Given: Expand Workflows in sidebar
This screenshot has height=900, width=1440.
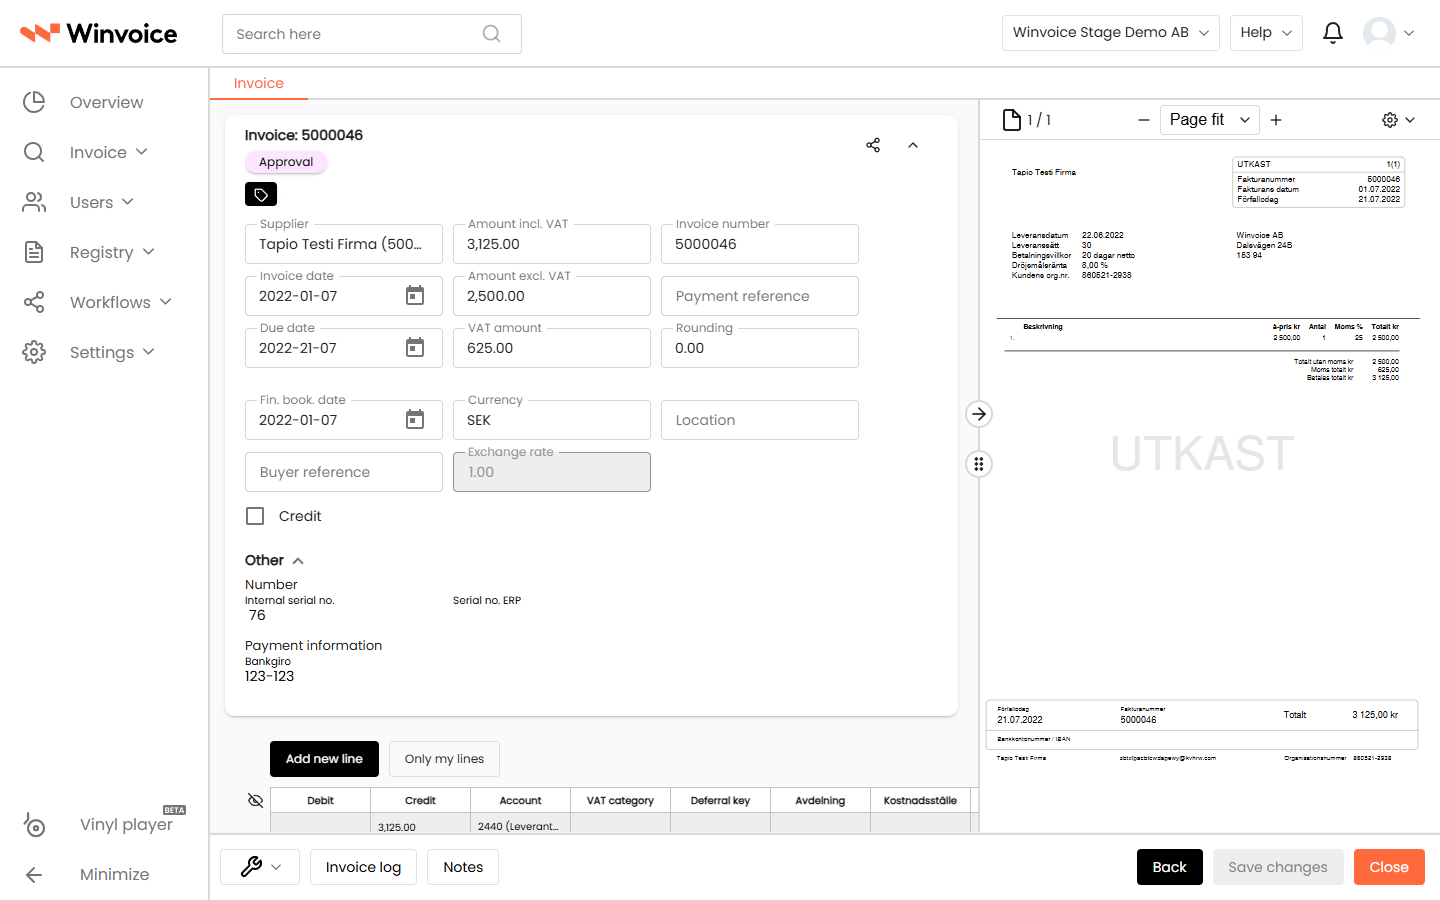Looking at the screenshot, I should click(98, 302).
